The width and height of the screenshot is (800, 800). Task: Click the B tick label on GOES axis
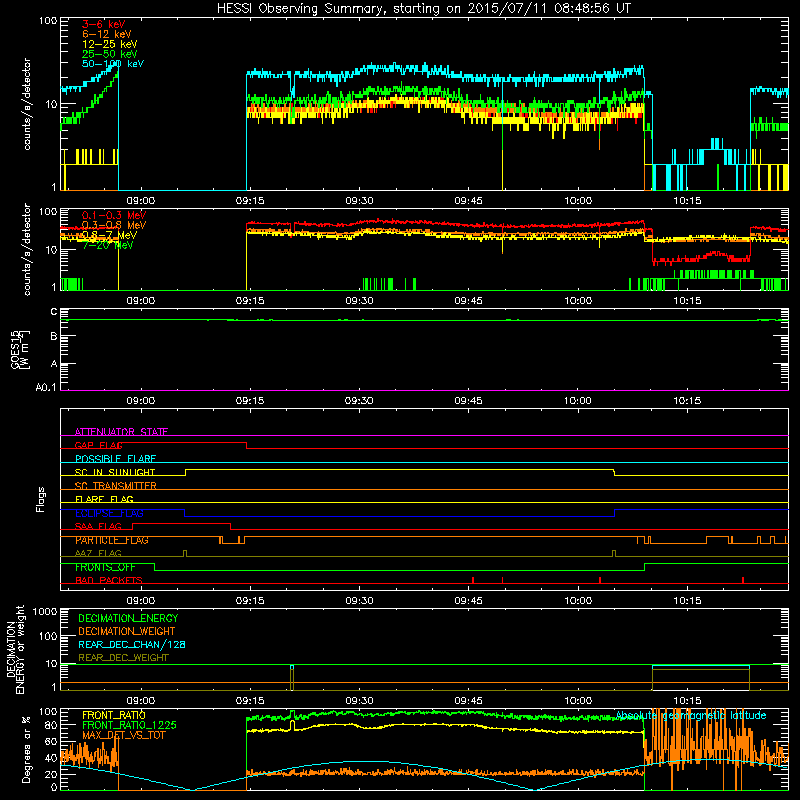pyautogui.click(x=54, y=336)
